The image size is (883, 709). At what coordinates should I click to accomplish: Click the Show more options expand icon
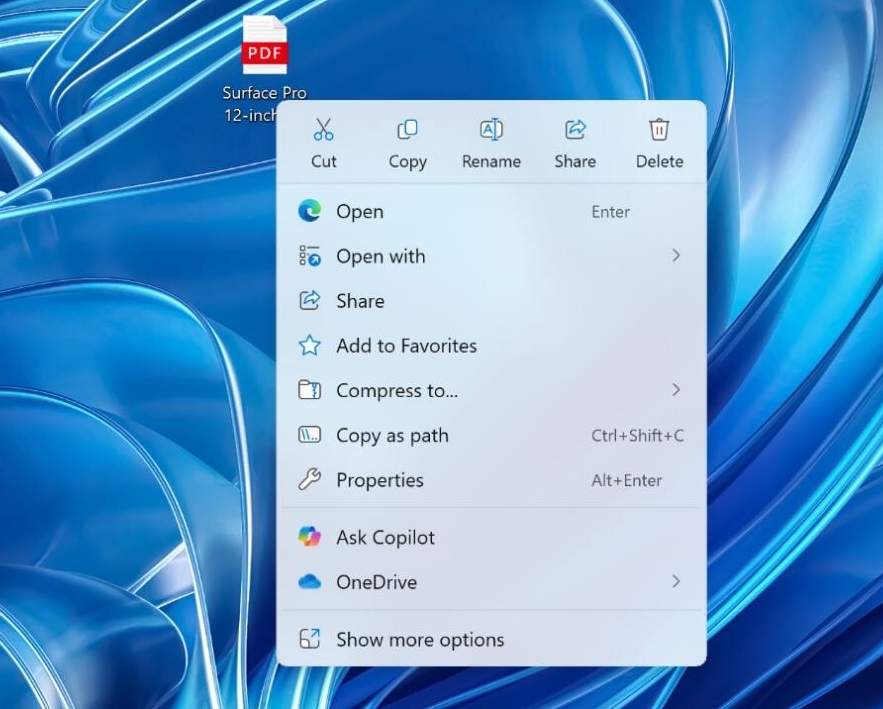coord(309,639)
